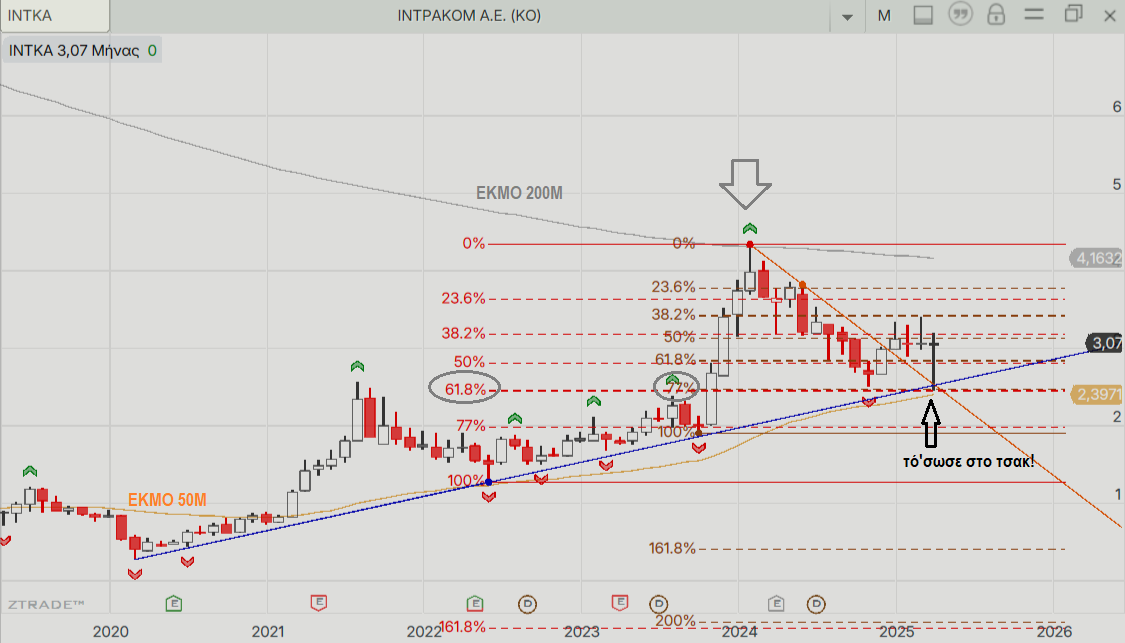Select the EKMO 200M moving average label
The width and height of the screenshot is (1125, 643).
click(x=519, y=193)
